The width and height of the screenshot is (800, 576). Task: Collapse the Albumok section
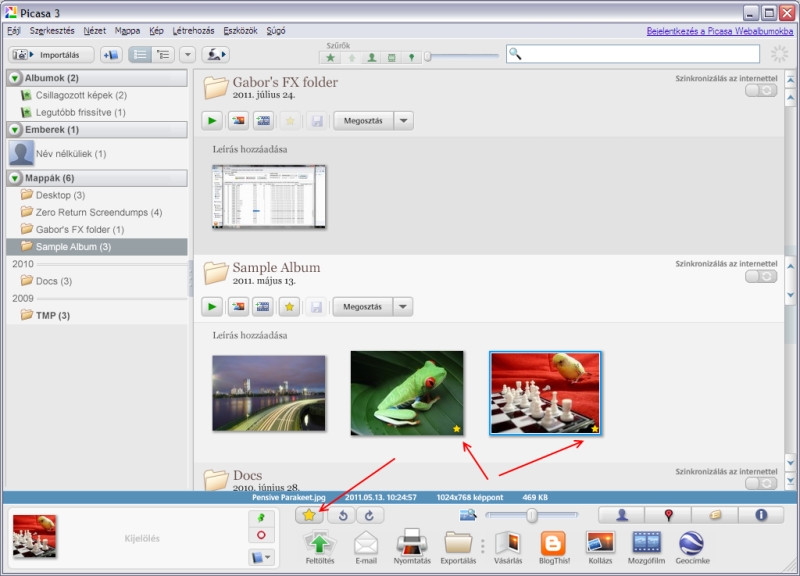[15, 78]
